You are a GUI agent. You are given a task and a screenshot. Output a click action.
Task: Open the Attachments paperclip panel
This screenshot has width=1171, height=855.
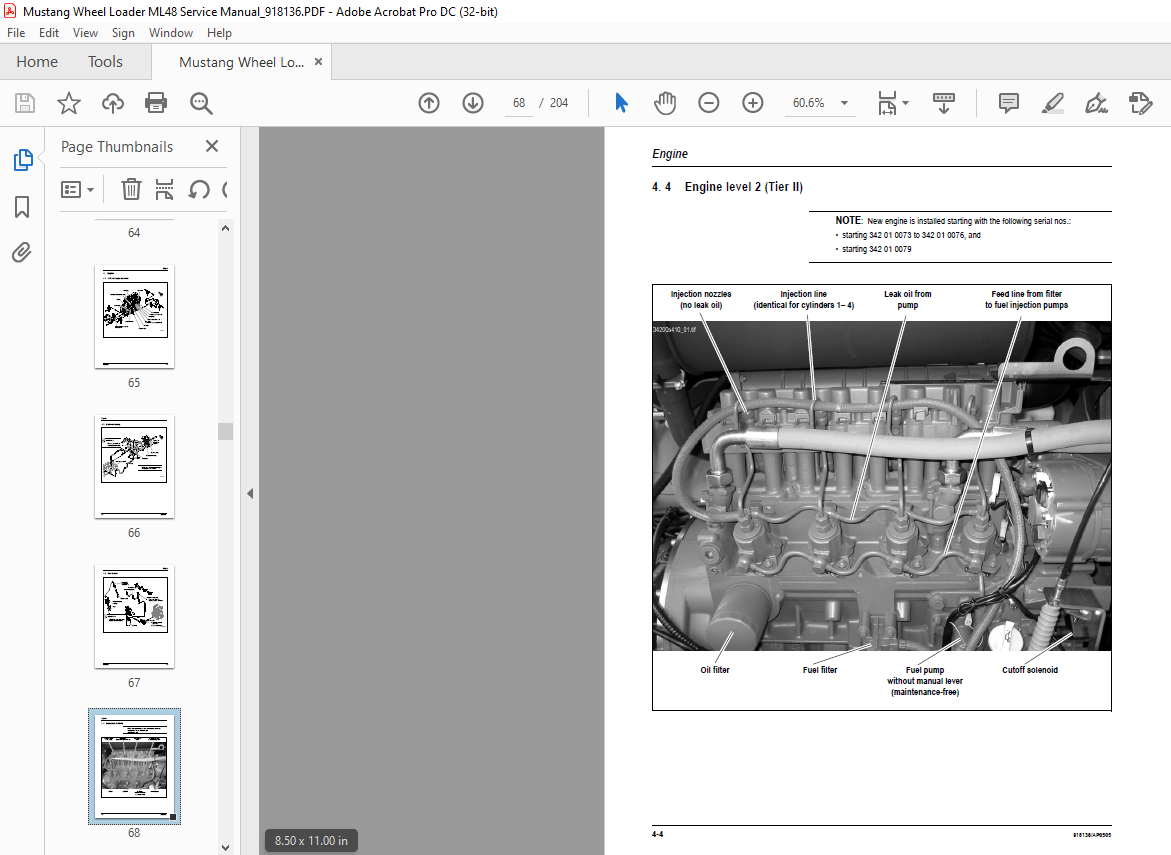pos(22,252)
